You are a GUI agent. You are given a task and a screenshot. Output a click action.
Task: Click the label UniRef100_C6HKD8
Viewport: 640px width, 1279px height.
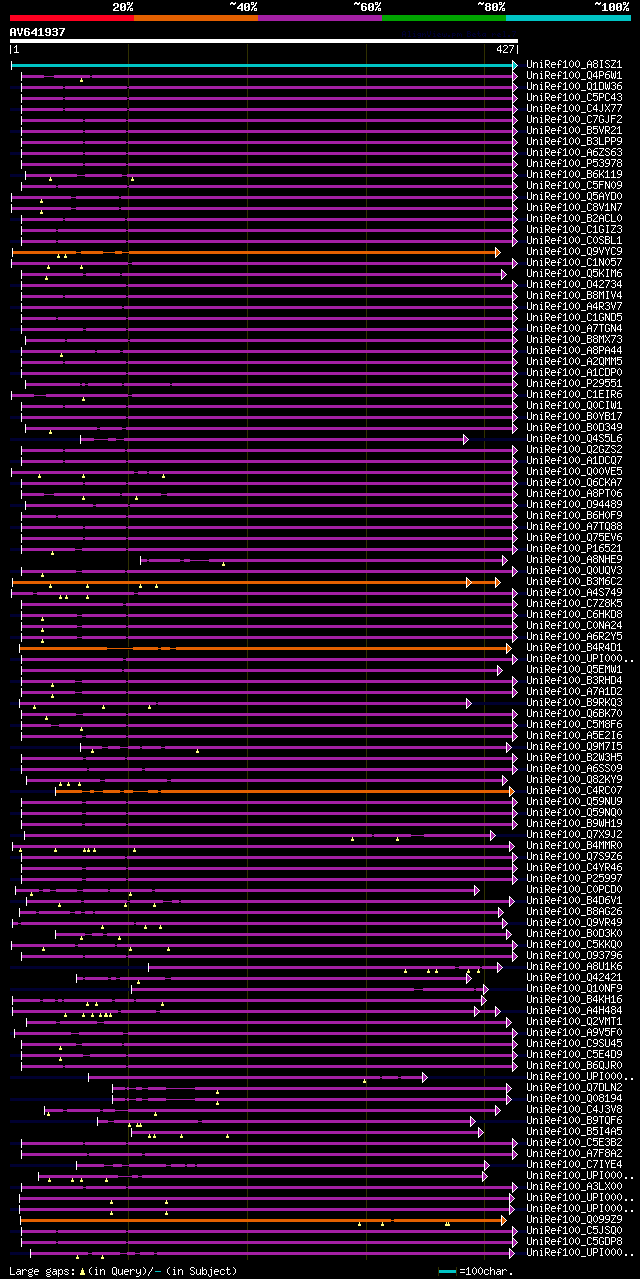pos(574,615)
